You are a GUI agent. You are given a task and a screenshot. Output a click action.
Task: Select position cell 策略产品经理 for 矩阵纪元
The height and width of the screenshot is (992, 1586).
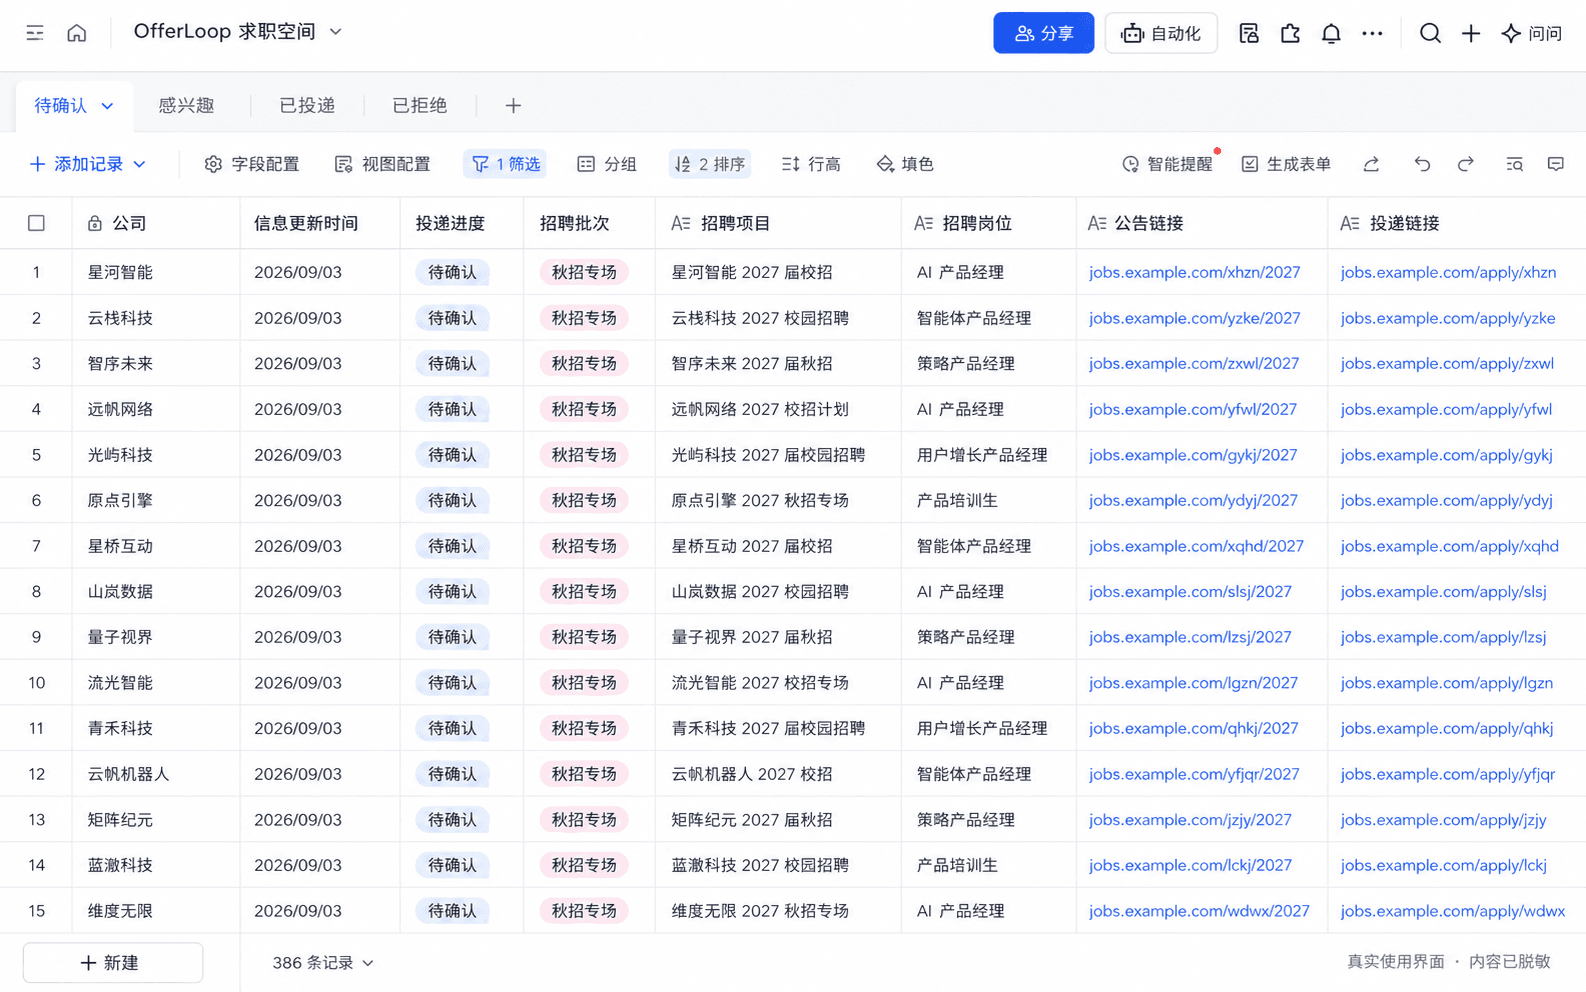(x=988, y=819)
